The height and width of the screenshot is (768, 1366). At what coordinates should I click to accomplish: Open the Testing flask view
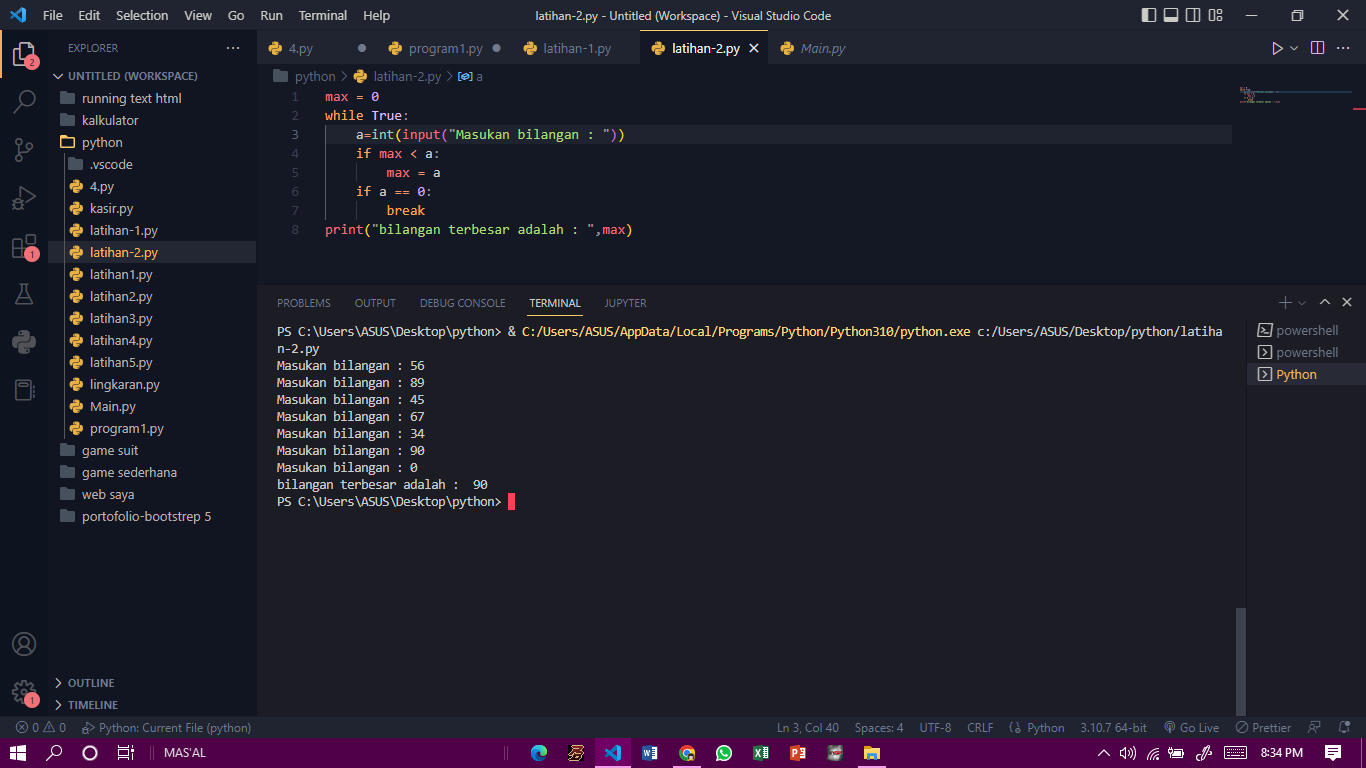click(24, 294)
